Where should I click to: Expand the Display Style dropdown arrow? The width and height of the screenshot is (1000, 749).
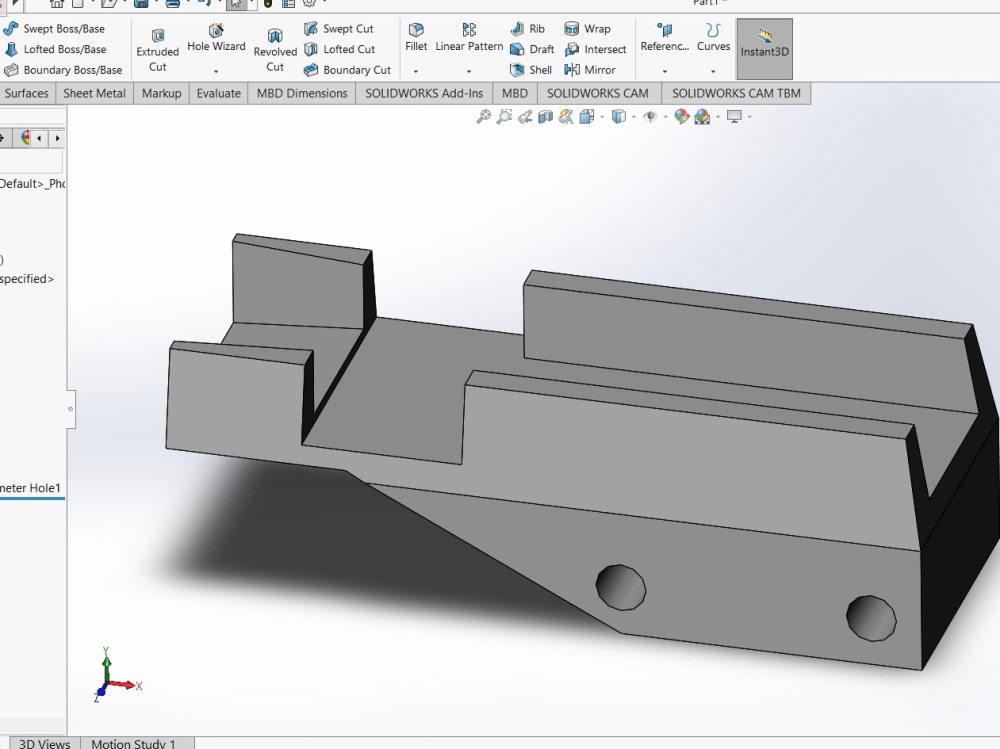coord(633,117)
